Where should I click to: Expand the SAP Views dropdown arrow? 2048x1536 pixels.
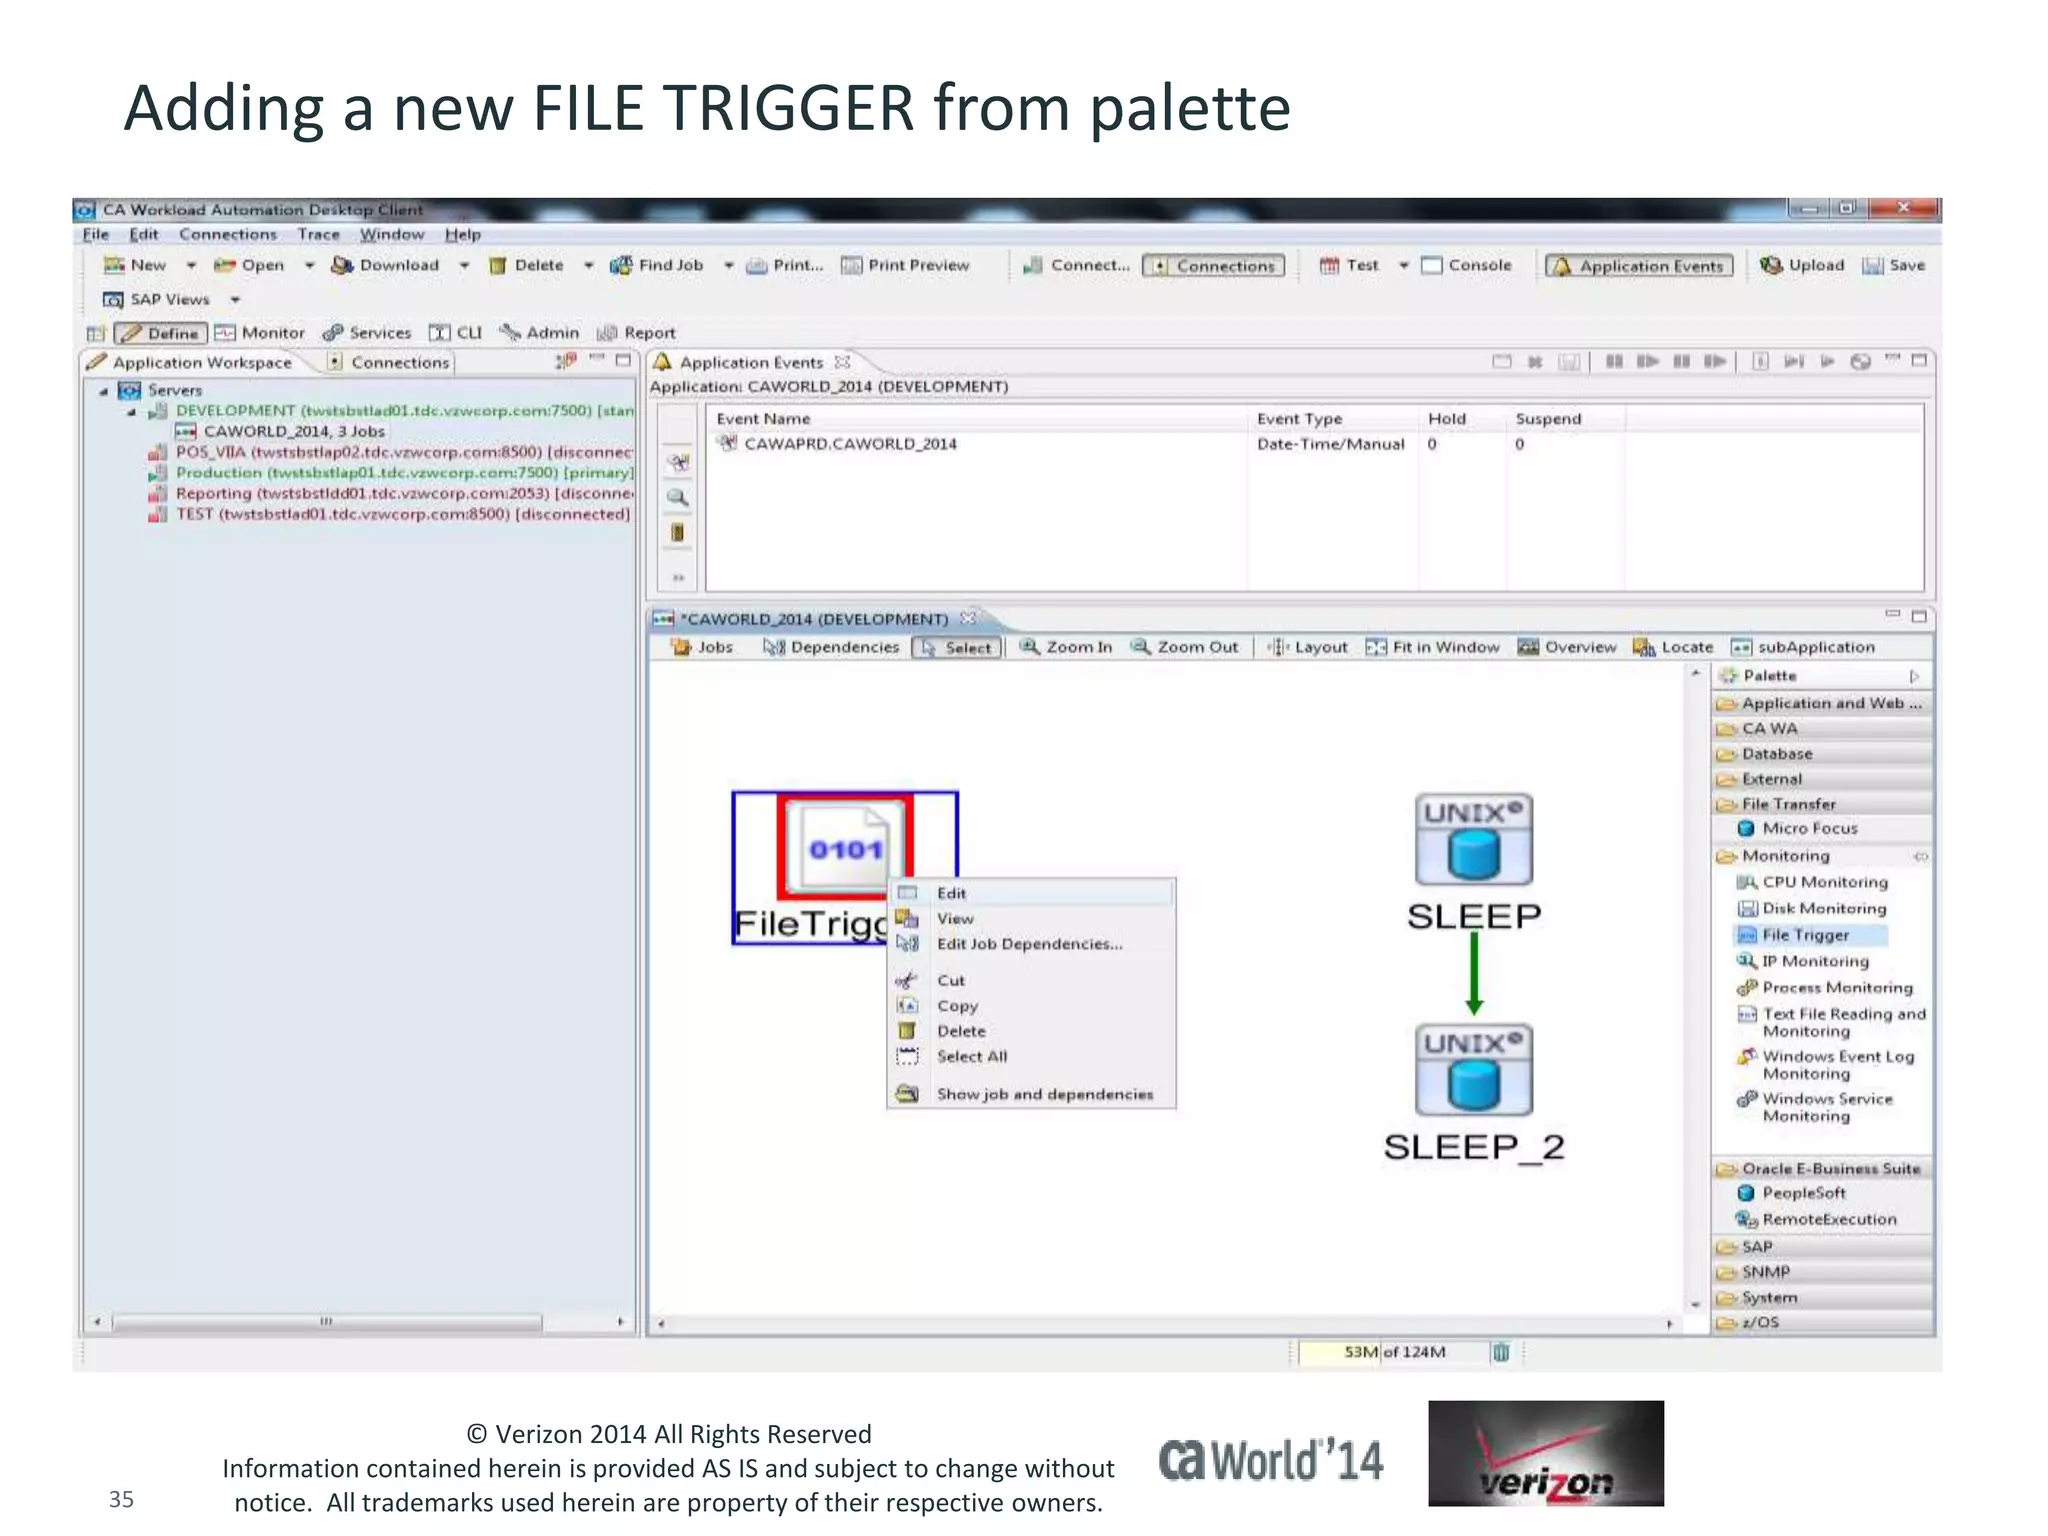(235, 299)
